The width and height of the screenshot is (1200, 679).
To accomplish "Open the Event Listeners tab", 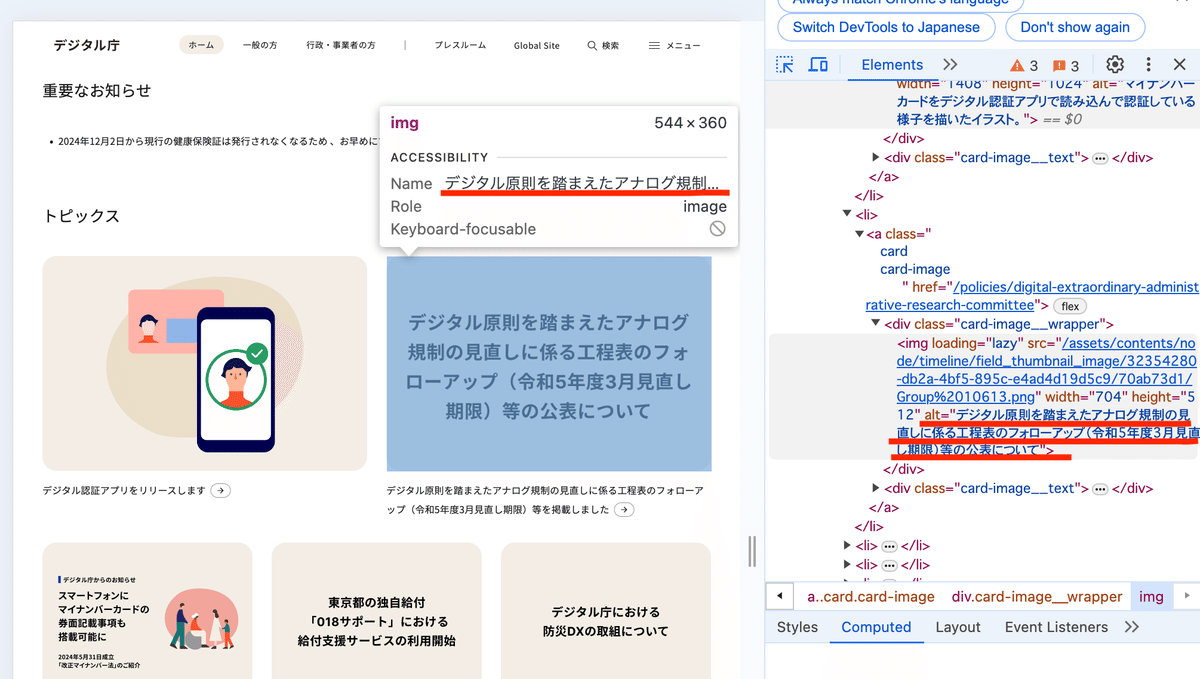I will click(x=1056, y=627).
